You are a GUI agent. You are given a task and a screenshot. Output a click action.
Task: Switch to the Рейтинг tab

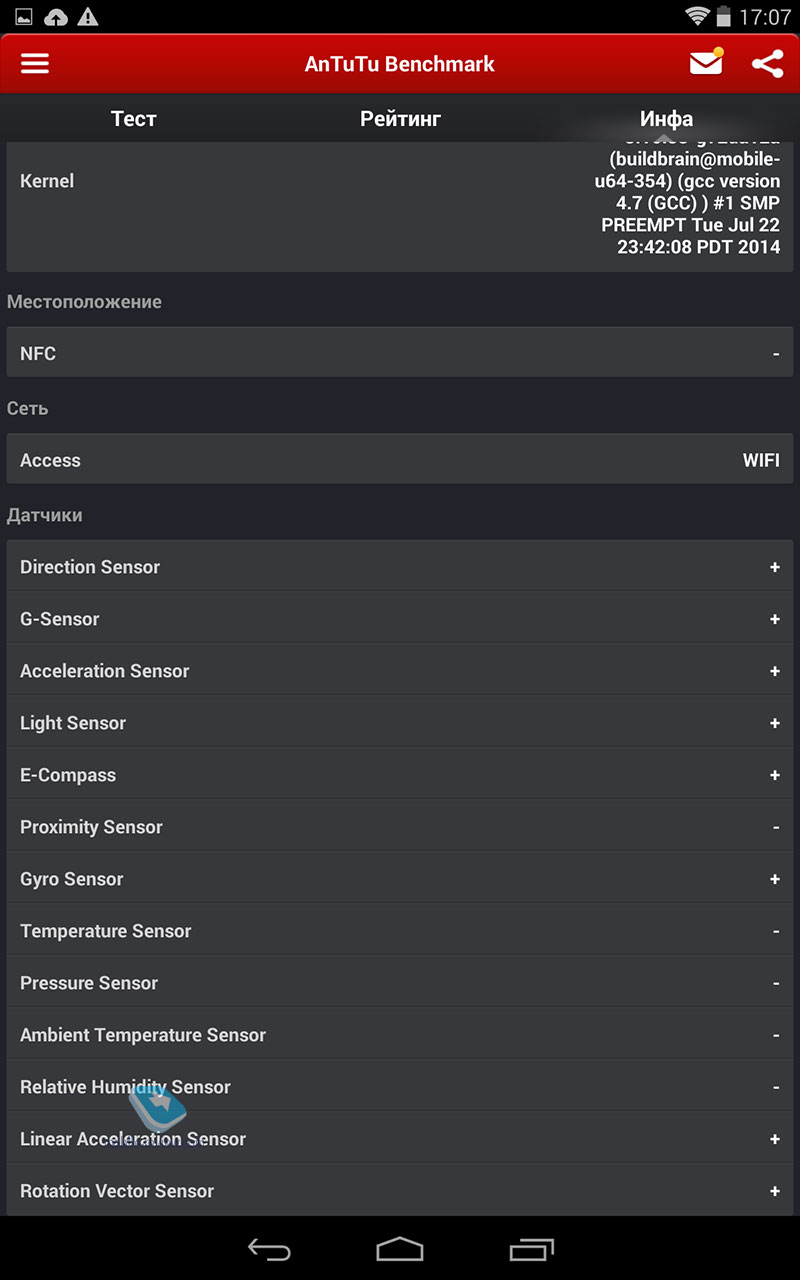(x=400, y=118)
